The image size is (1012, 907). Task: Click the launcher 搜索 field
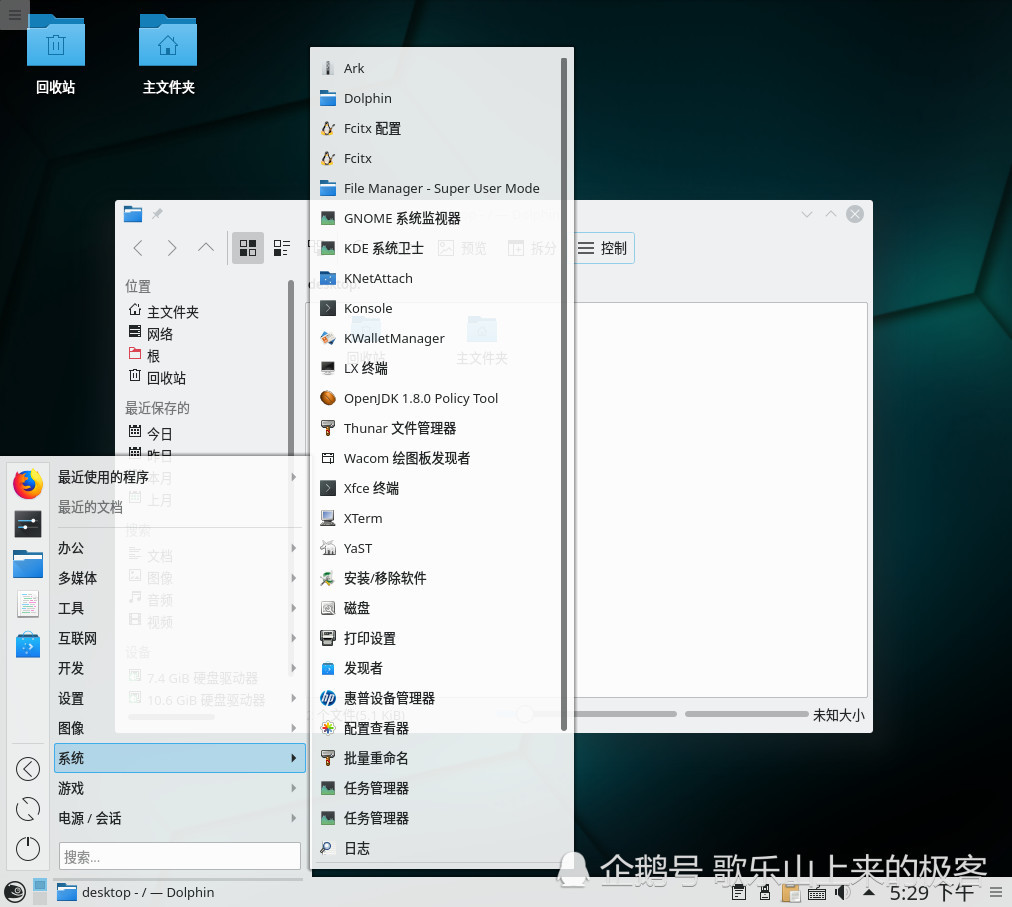coord(179,857)
